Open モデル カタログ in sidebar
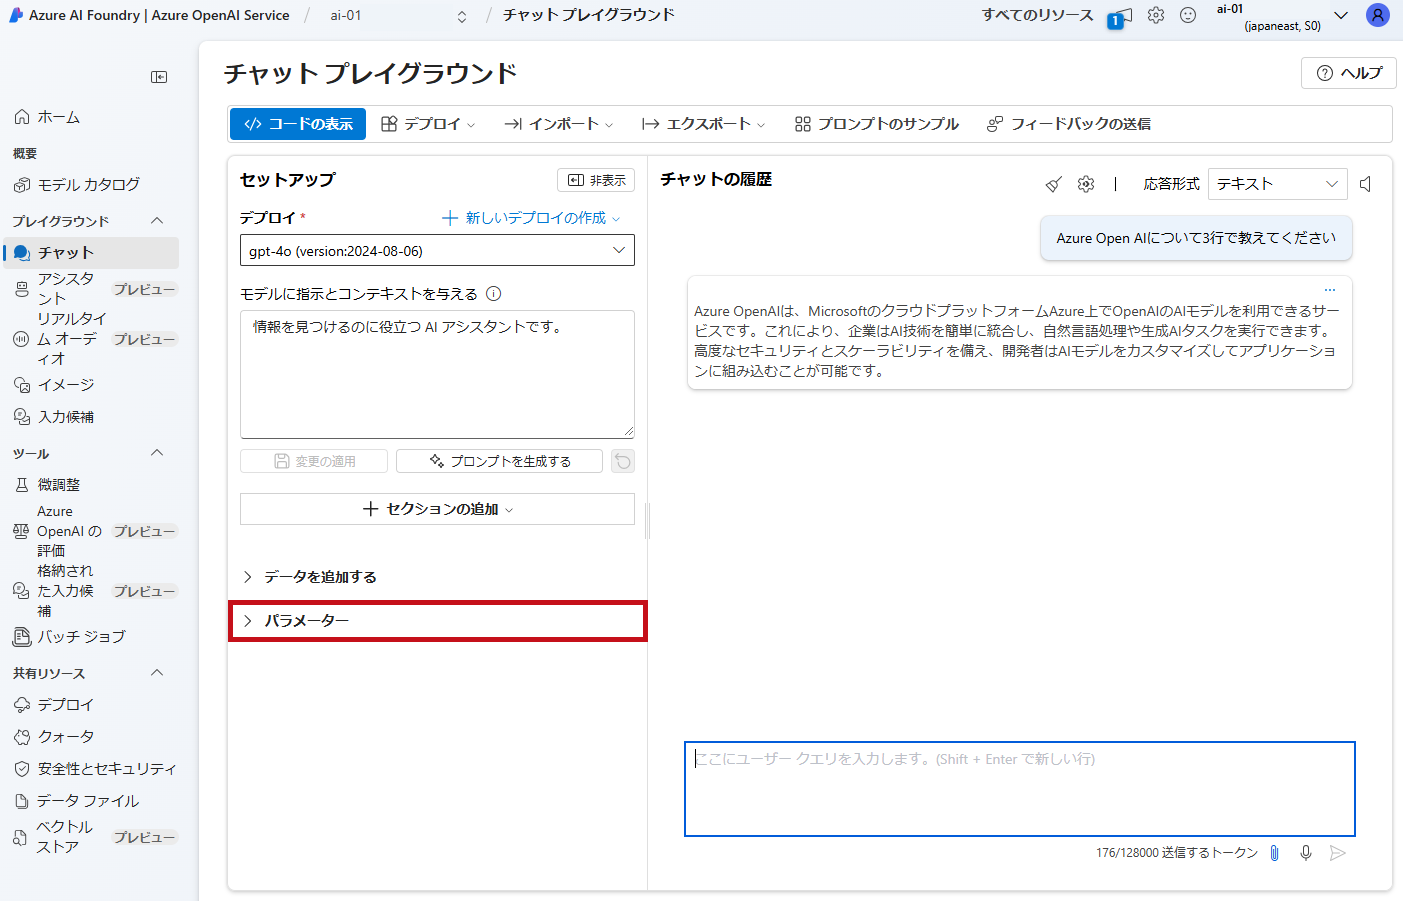 [x=90, y=185]
